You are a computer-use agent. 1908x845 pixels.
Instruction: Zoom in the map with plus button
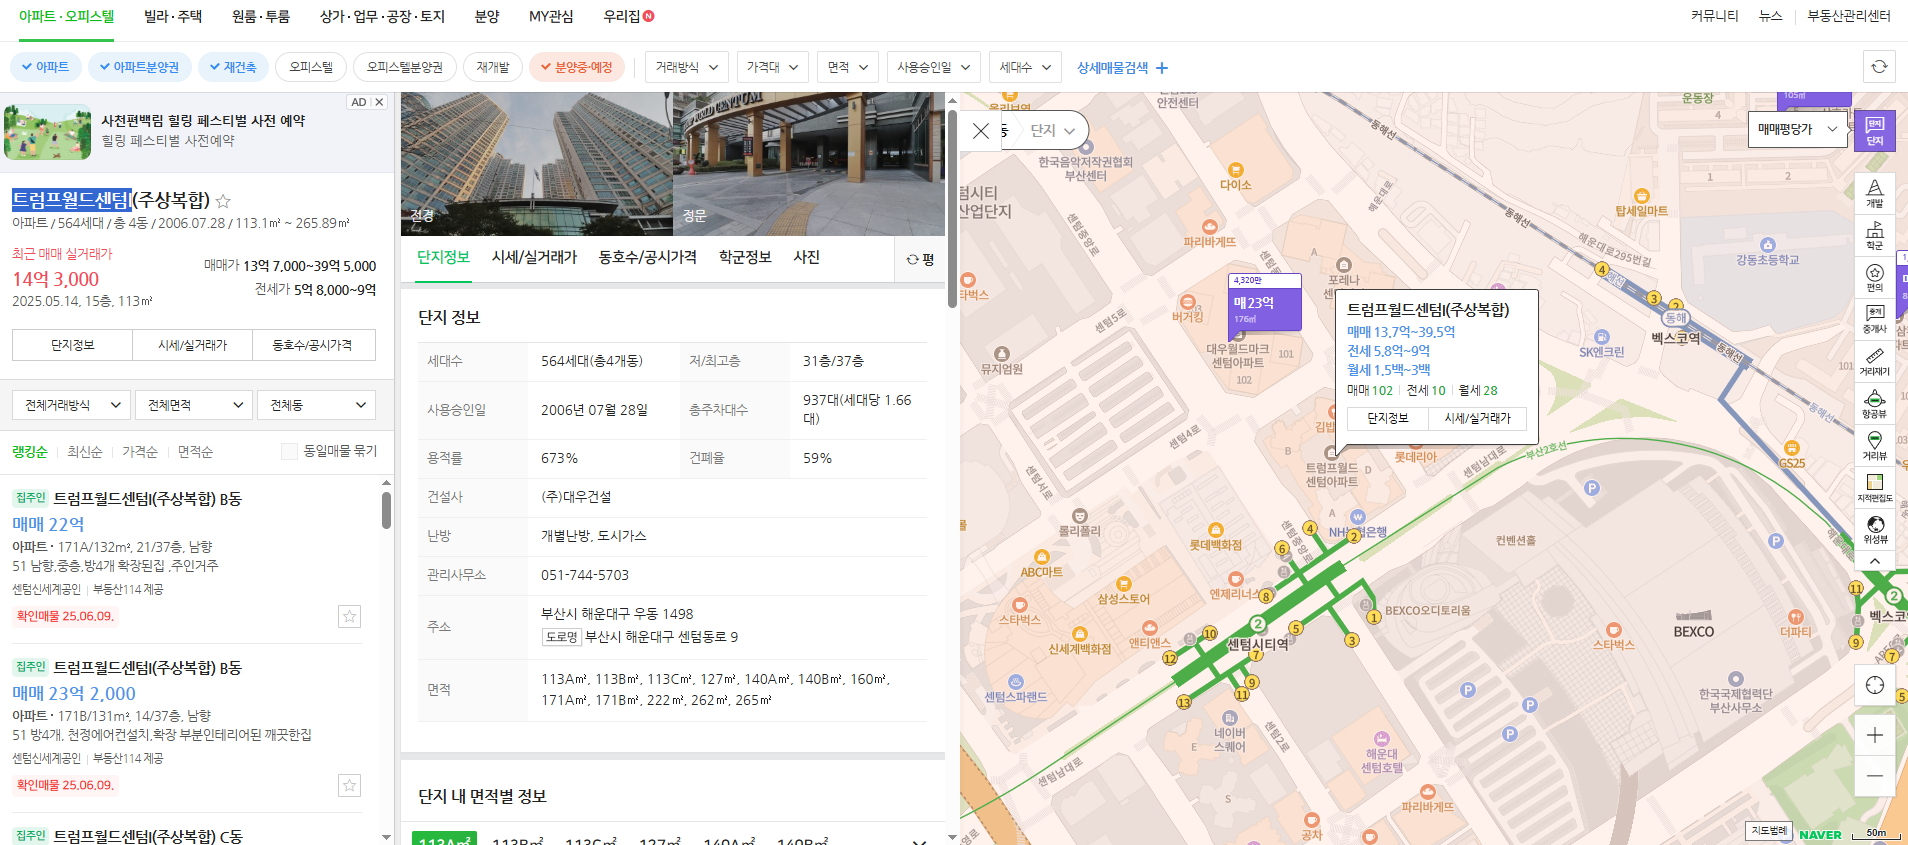(x=1874, y=735)
